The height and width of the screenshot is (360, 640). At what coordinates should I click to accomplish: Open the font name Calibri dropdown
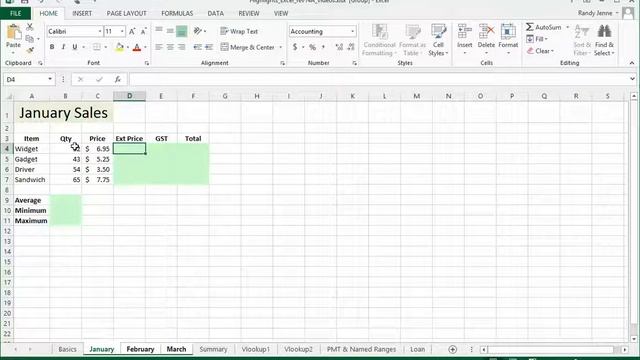(100, 31)
